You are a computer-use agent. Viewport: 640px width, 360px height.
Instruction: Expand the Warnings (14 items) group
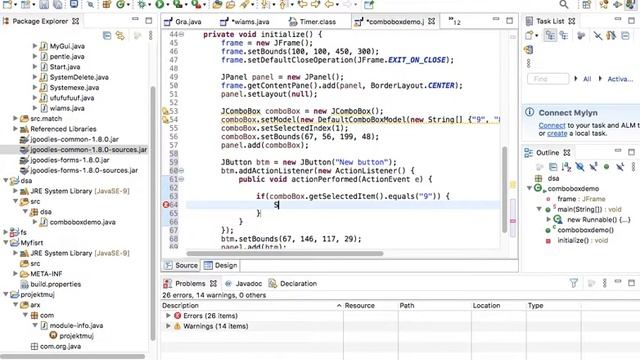coord(168,326)
